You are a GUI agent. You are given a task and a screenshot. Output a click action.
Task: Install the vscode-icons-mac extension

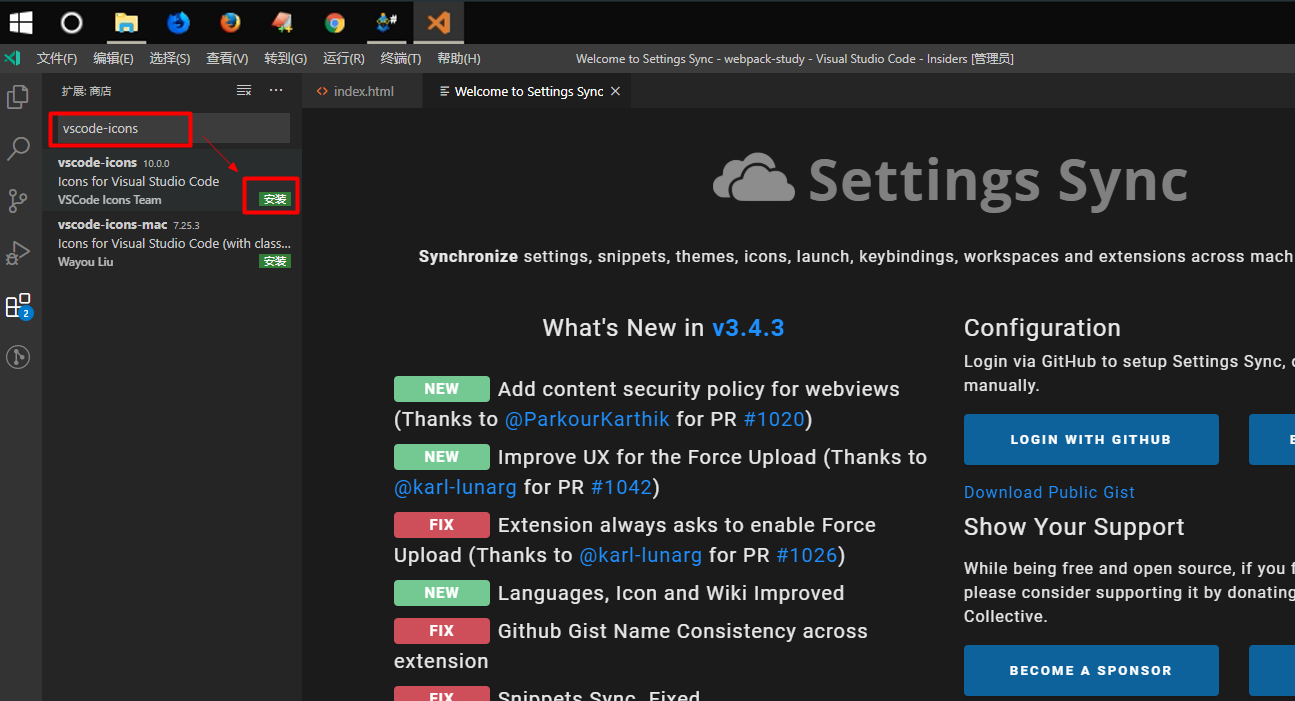click(x=274, y=261)
